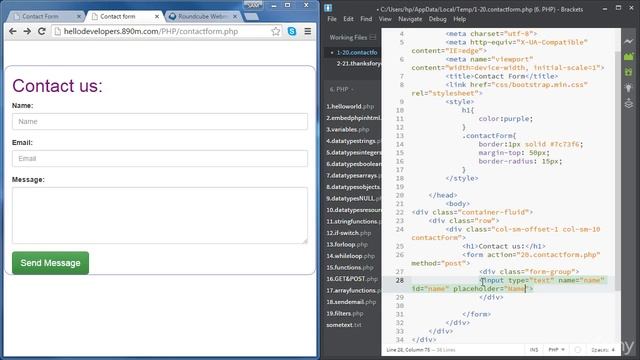Image resolution: width=640 pixels, height=360 pixels.
Task: Open 13.forloop.php file
Action: click(x=347, y=244)
